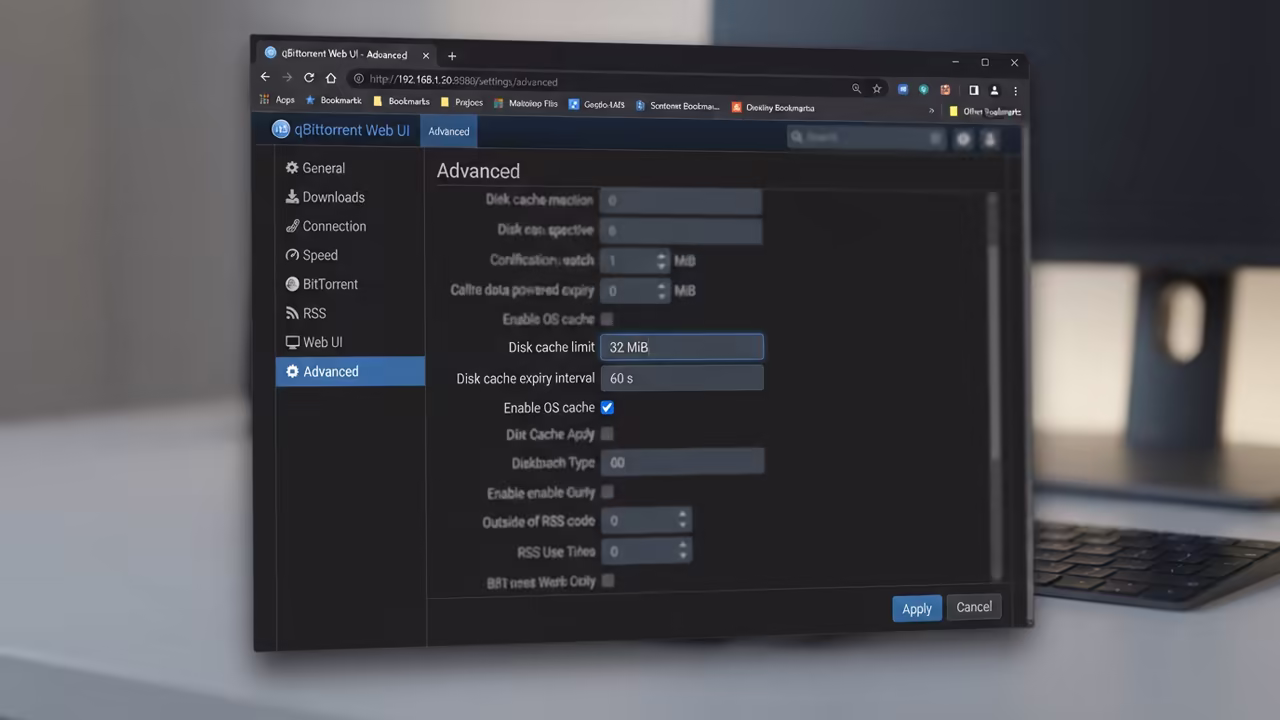Open the green shield extension icon
This screenshot has height=720, width=1280.
[924, 89]
